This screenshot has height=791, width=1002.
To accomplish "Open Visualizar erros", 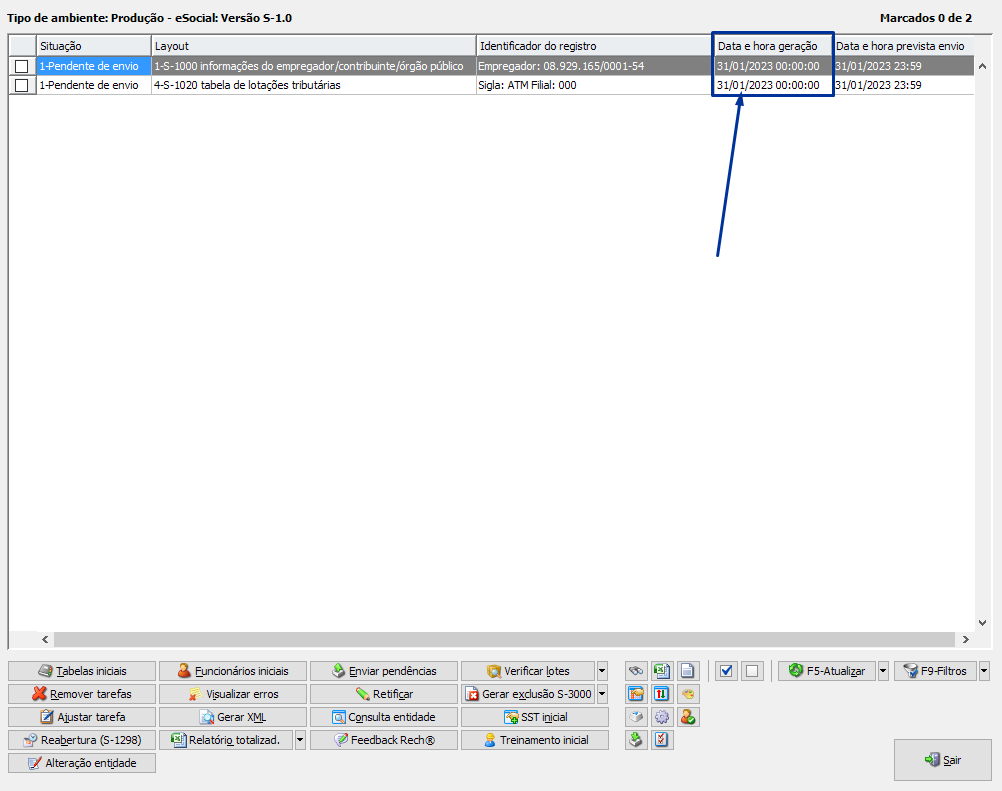I will click(233, 694).
